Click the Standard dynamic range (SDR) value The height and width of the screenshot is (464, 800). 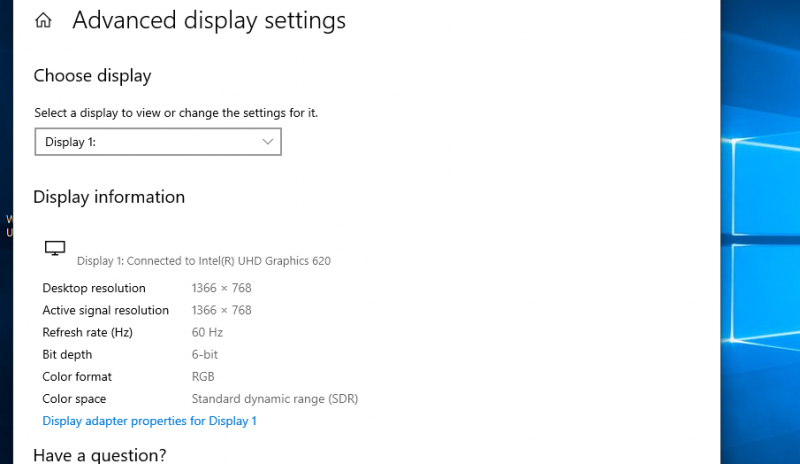tap(275, 398)
